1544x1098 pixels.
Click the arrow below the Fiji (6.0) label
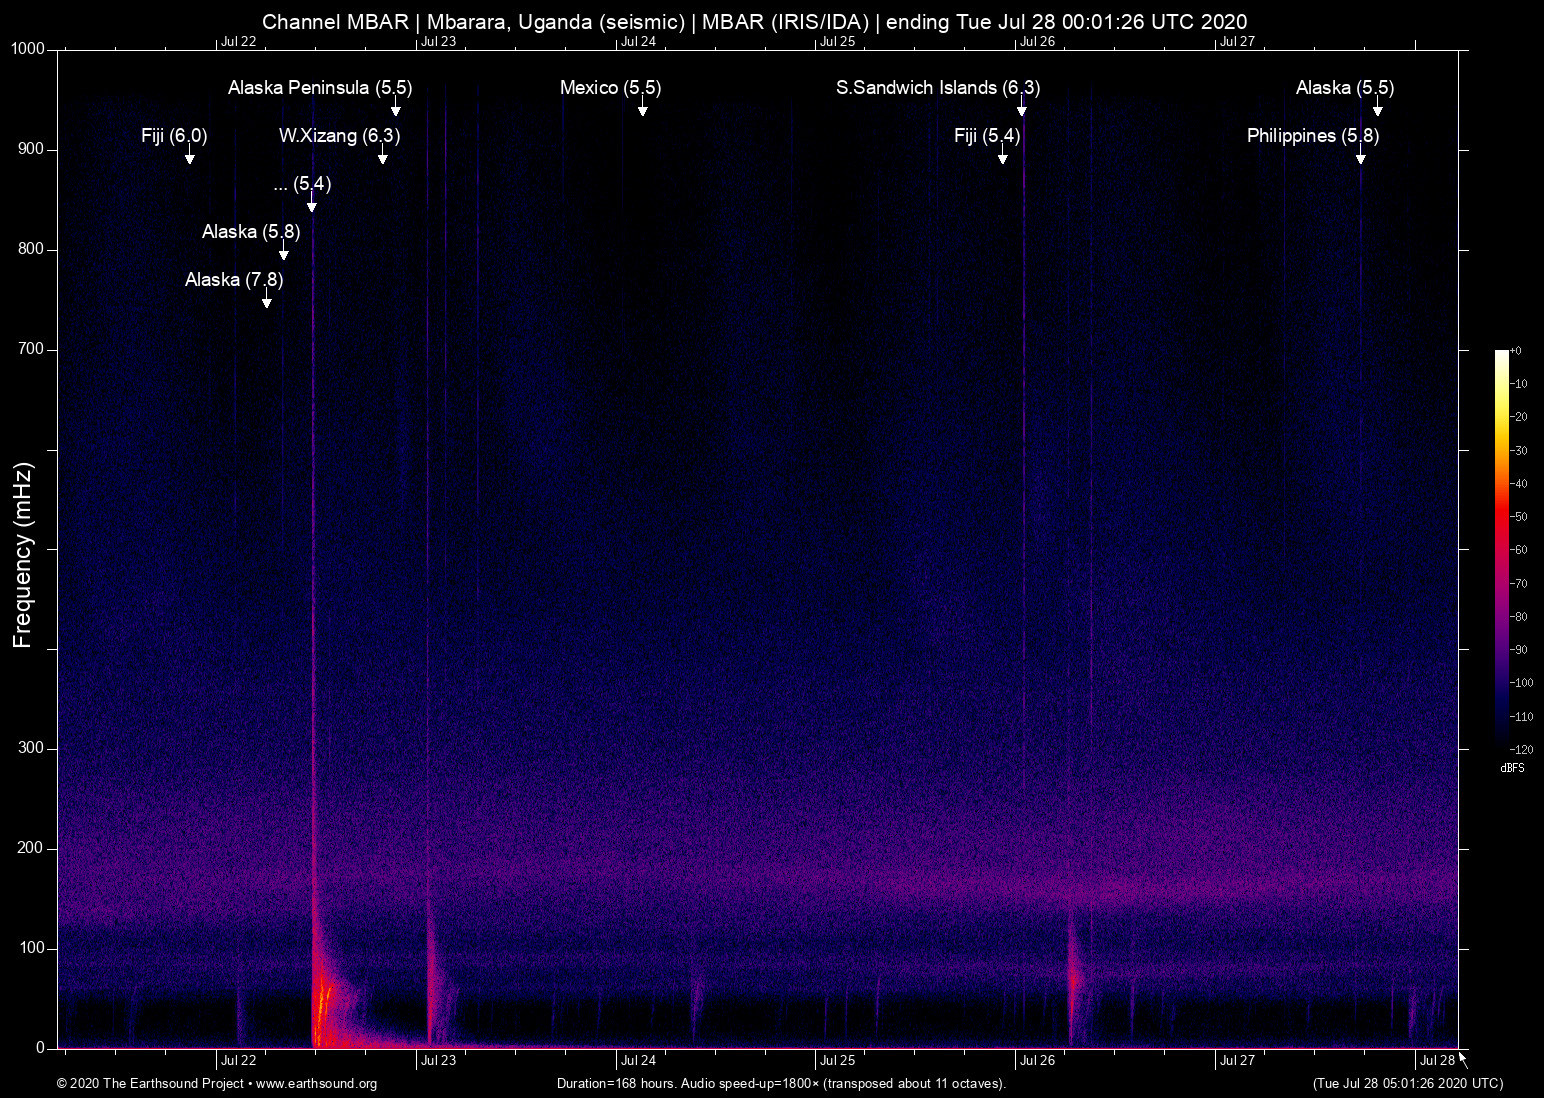[x=190, y=157]
